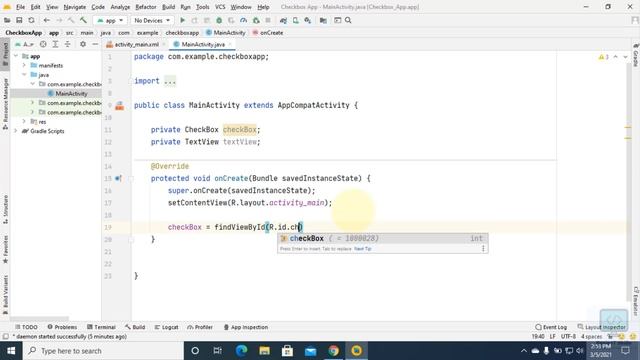Click the Windows Start button

tap(11, 351)
